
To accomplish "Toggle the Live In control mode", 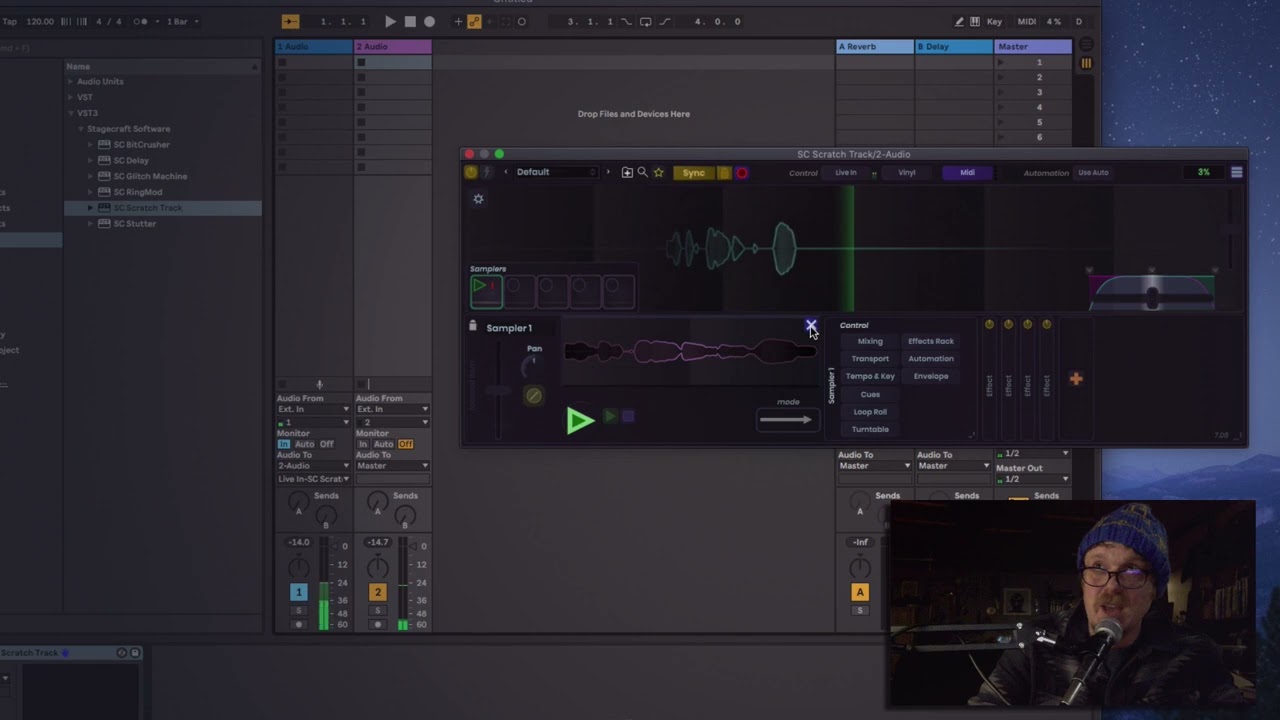I will coord(846,173).
